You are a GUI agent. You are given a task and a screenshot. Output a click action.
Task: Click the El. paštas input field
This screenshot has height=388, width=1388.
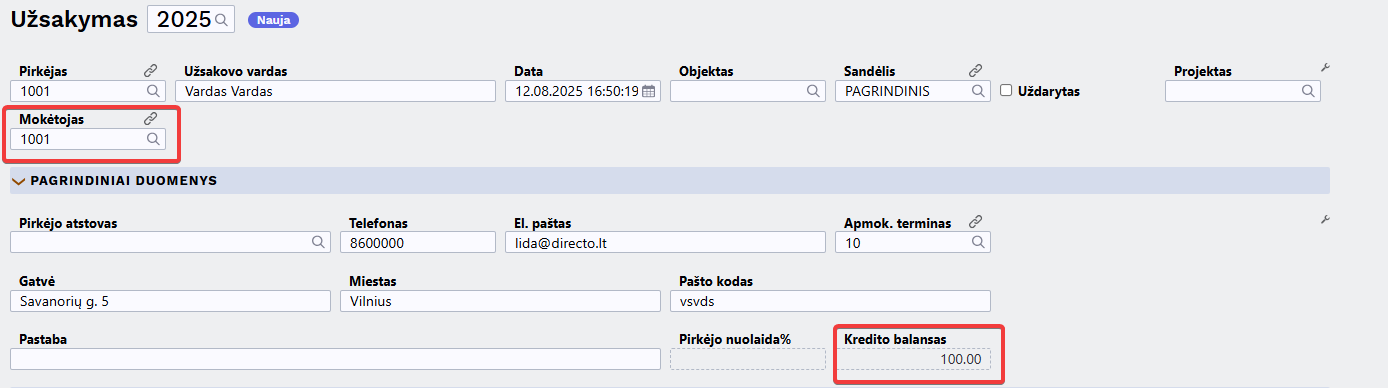coord(662,242)
